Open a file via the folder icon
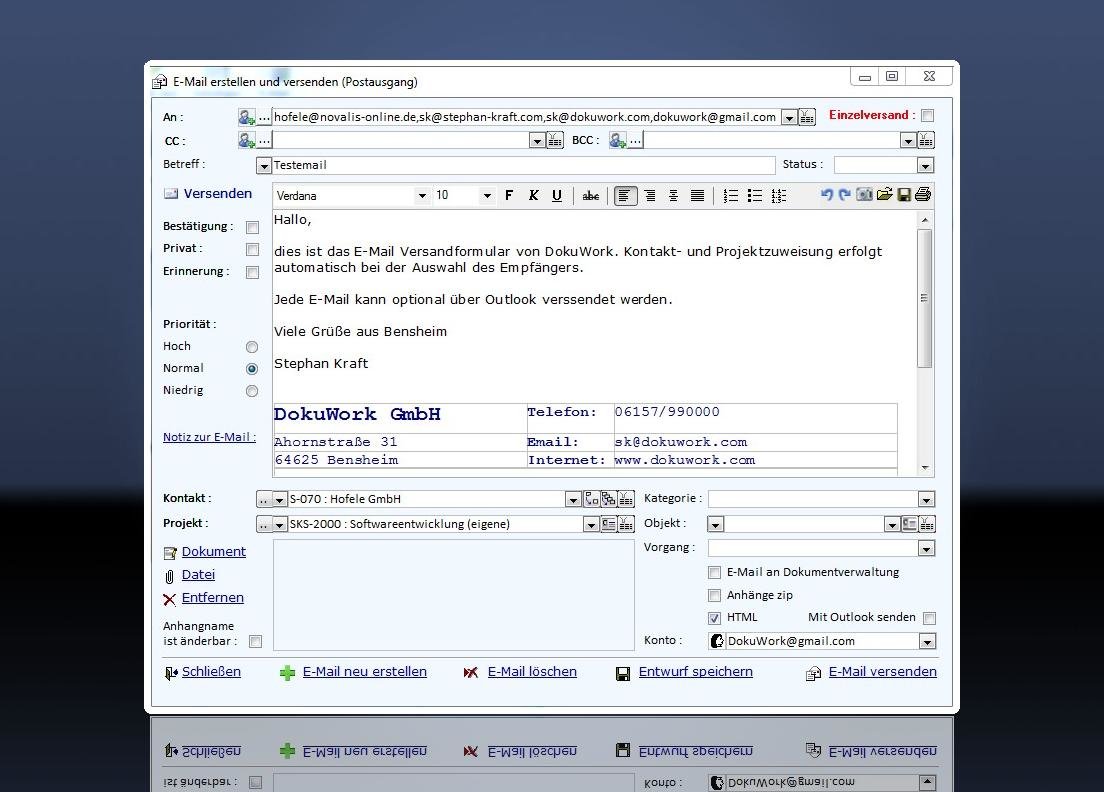The height and width of the screenshot is (792, 1104). 884,194
